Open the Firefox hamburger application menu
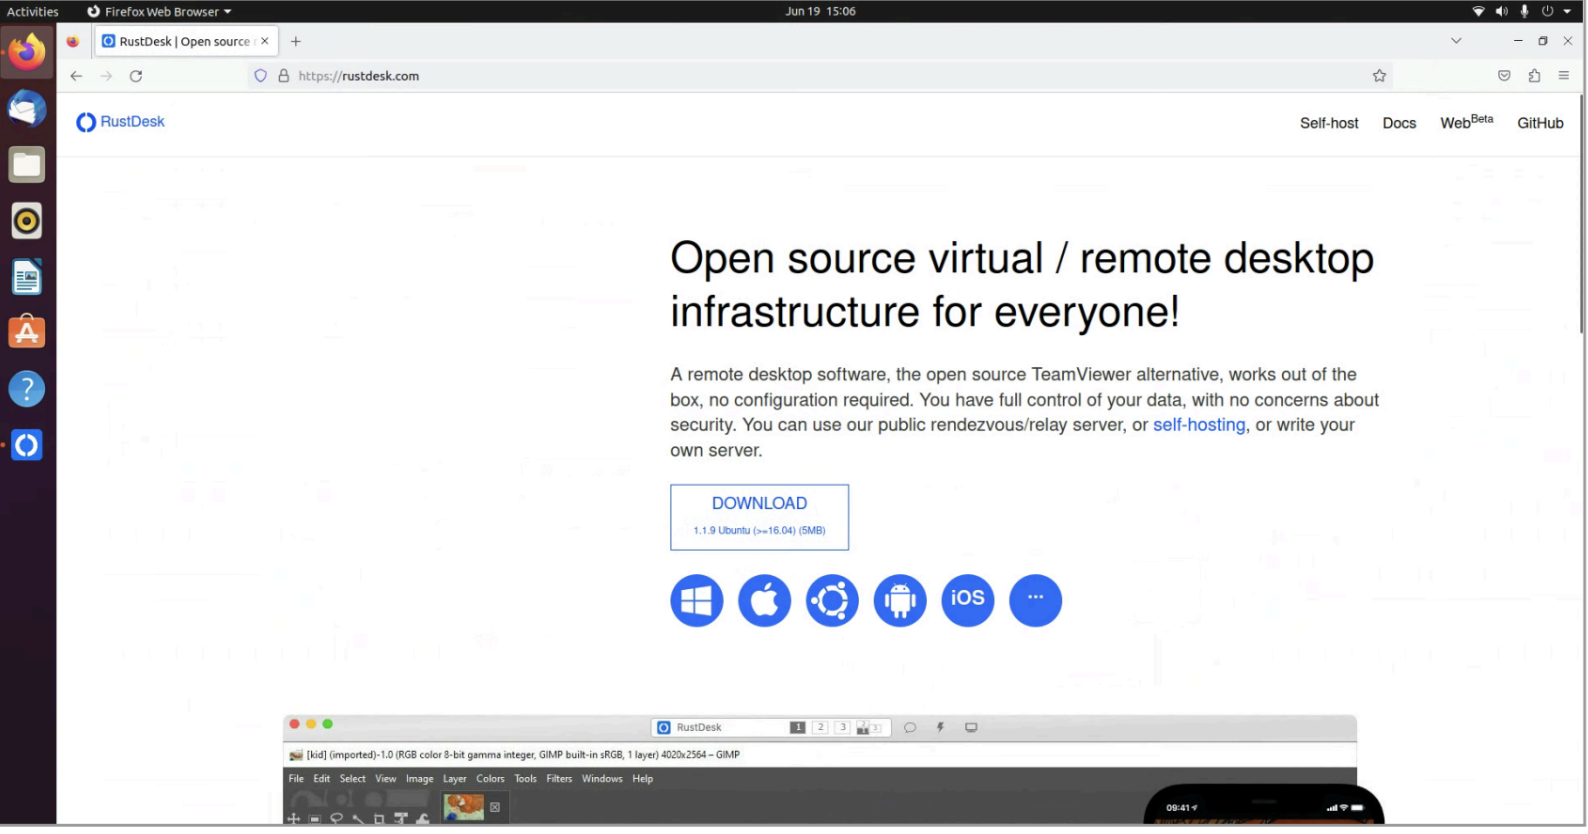The width and height of the screenshot is (1588, 834). (1564, 76)
